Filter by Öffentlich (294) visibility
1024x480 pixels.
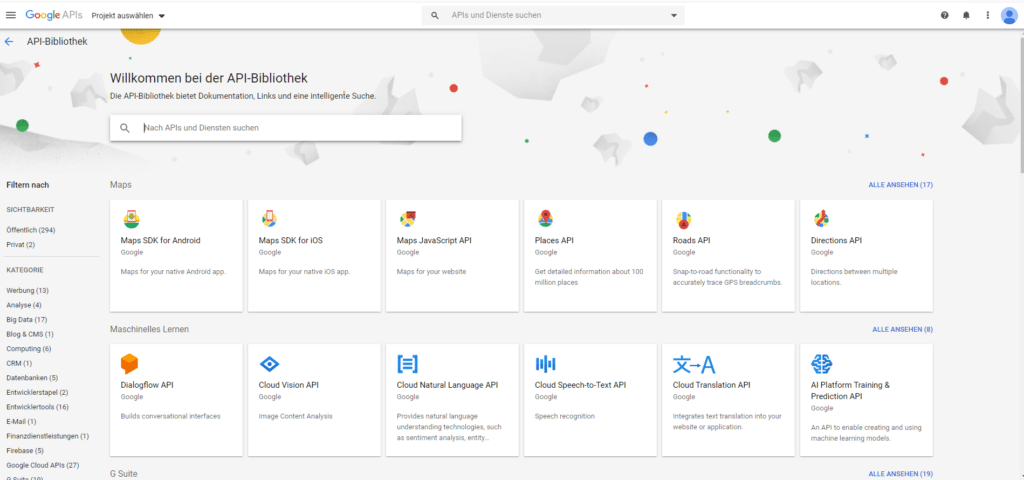pos(30,230)
